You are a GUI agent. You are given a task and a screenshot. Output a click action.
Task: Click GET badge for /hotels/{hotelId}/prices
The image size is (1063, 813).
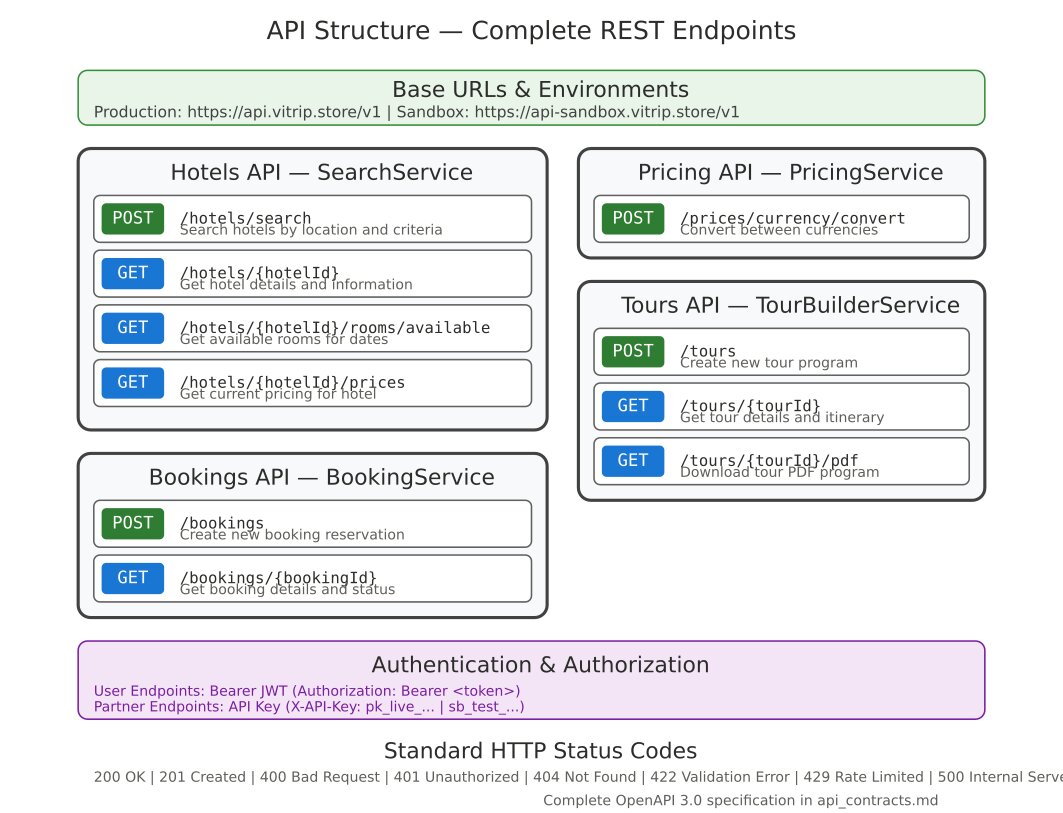[133, 383]
